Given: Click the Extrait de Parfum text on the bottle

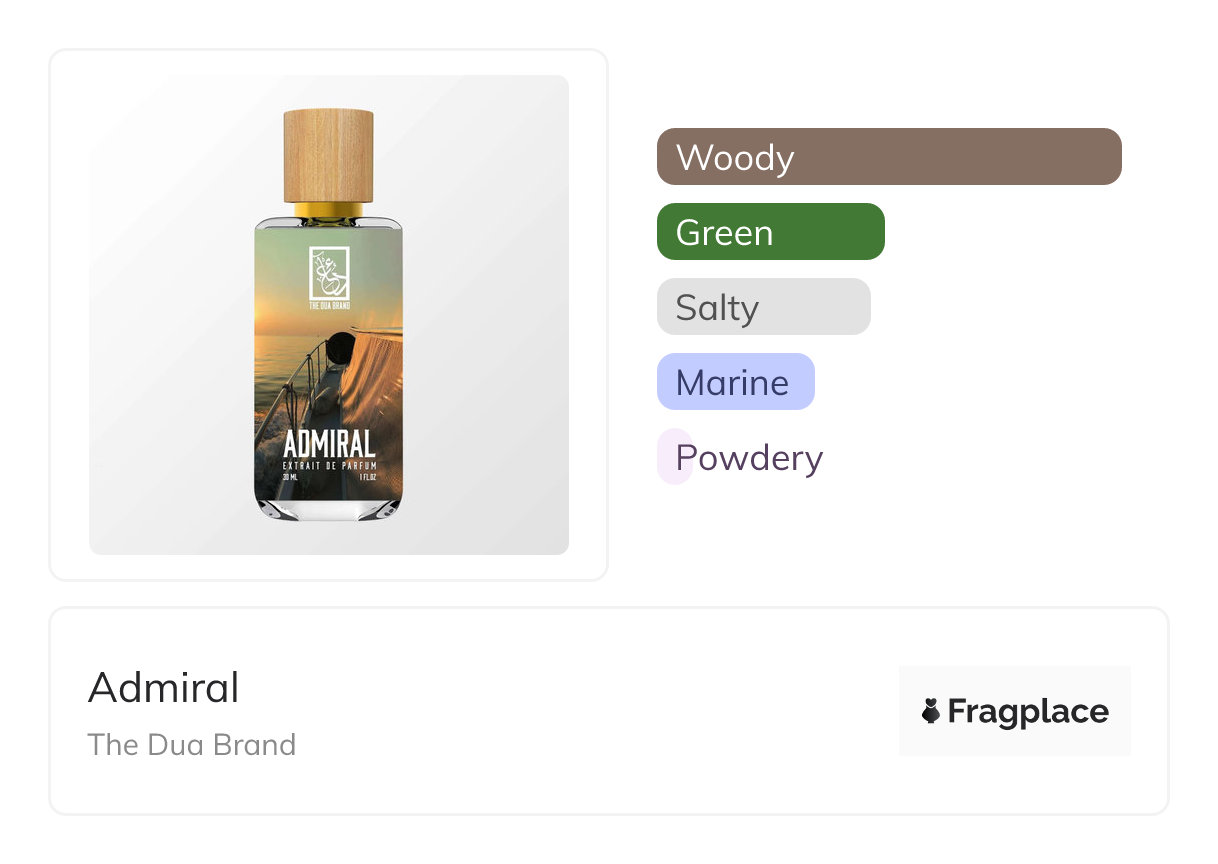Looking at the screenshot, I should coord(329,466).
